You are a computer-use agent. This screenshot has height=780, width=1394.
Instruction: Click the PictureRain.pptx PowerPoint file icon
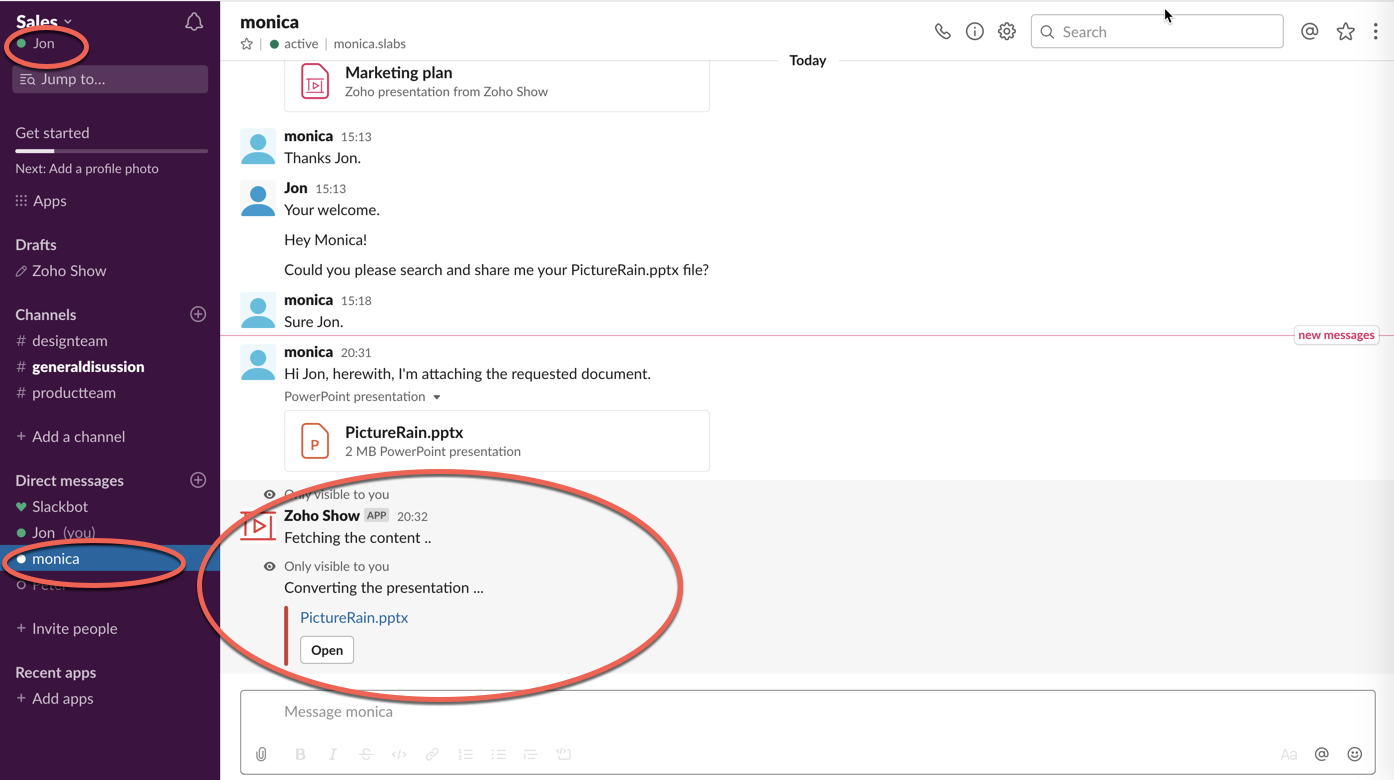tap(315, 441)
